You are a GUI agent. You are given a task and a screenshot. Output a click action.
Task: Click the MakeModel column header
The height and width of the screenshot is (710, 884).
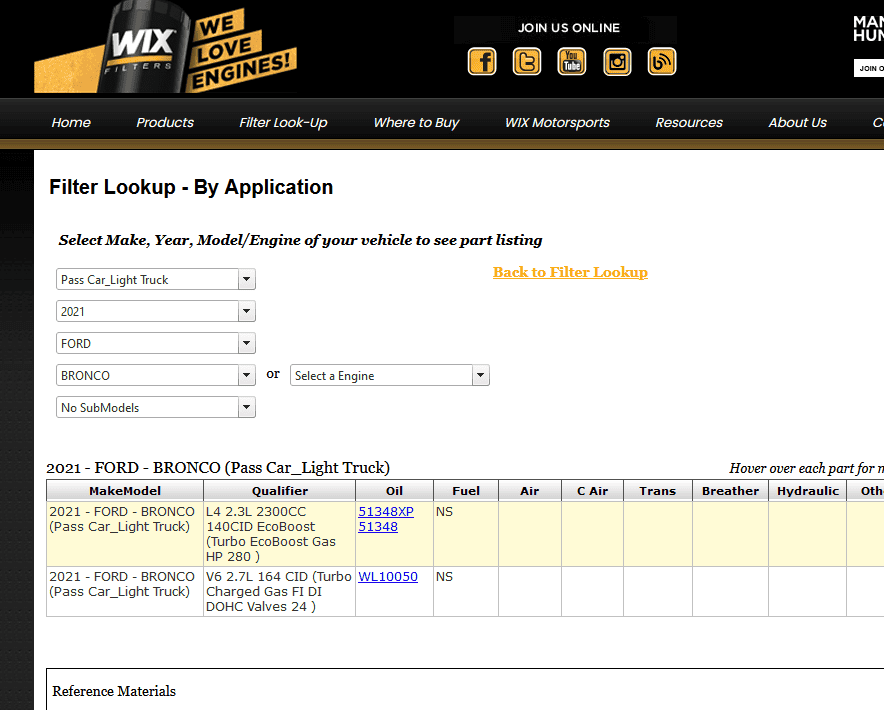coord(125,491)
